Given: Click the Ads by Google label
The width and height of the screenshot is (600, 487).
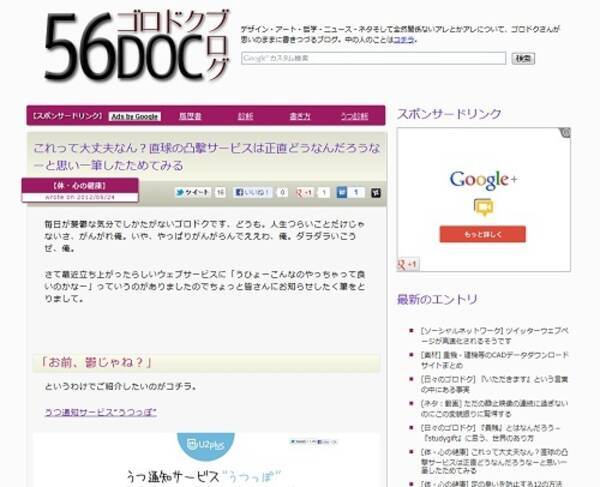Looking at the screenshot, I should tap(135, 116).
